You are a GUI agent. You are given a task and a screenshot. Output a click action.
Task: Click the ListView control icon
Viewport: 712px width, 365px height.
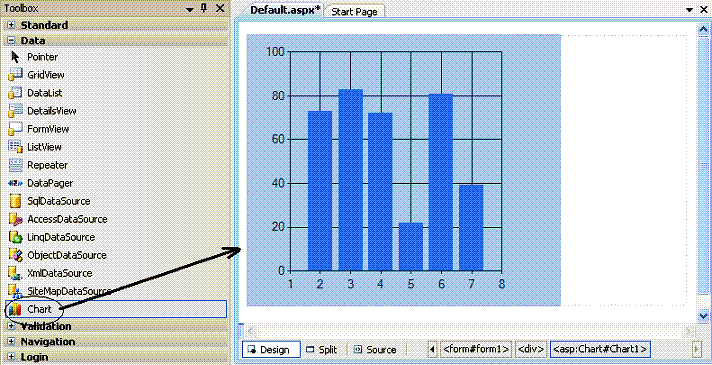click(x=15, y=147)
